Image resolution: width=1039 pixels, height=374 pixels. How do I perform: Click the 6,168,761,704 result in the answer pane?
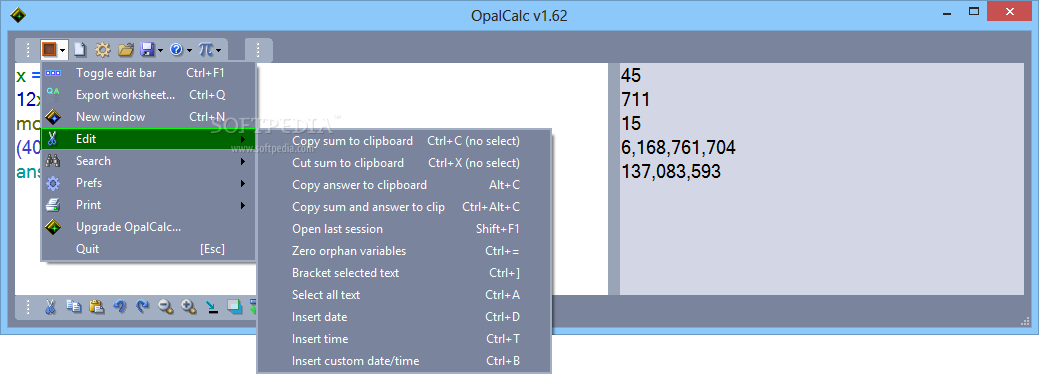(679, 147)
